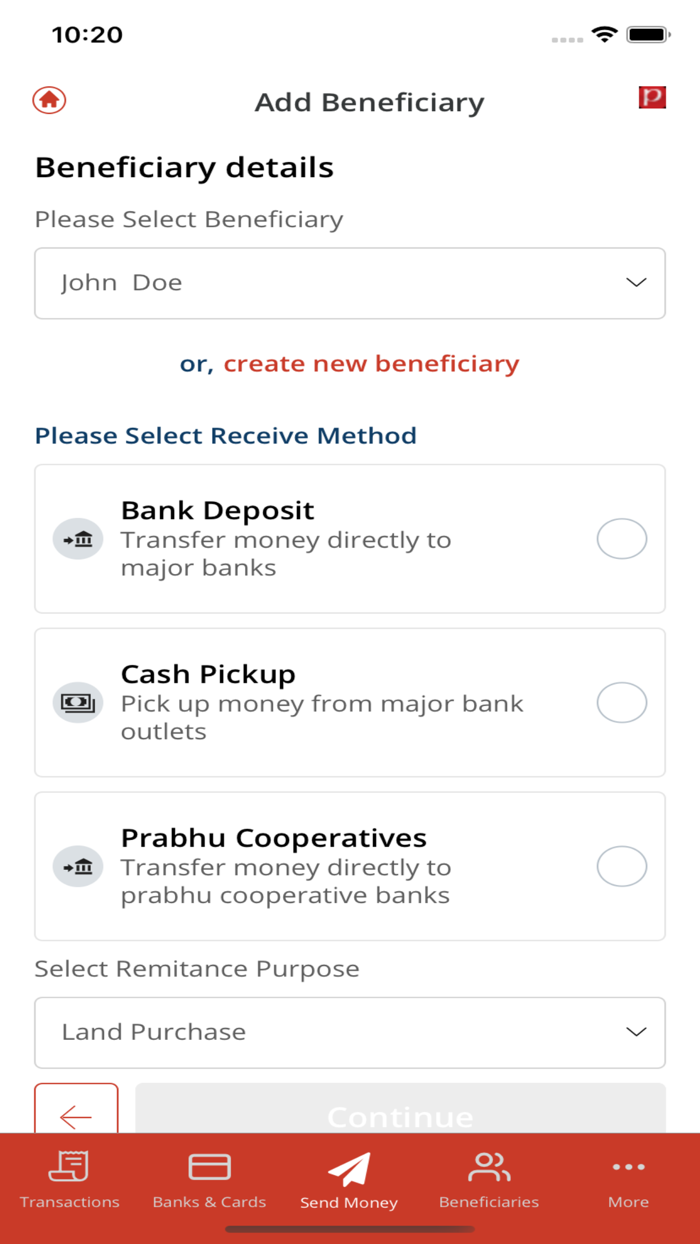Select the Bank Deposit radio button

click(621, 538)
